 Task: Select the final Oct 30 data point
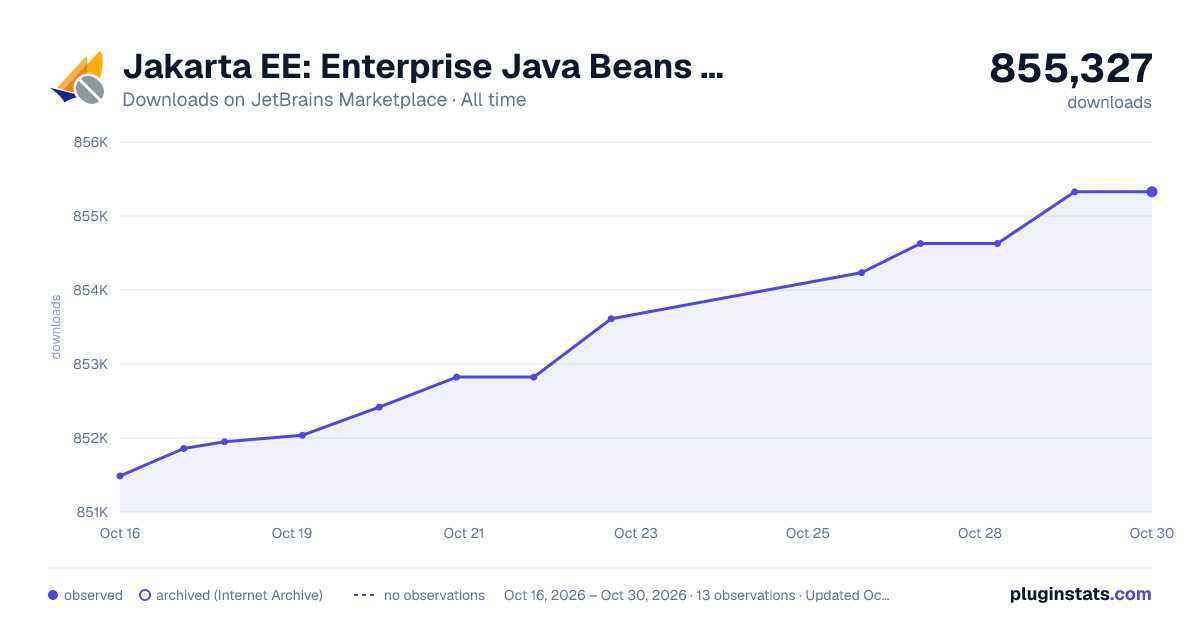1152,192
